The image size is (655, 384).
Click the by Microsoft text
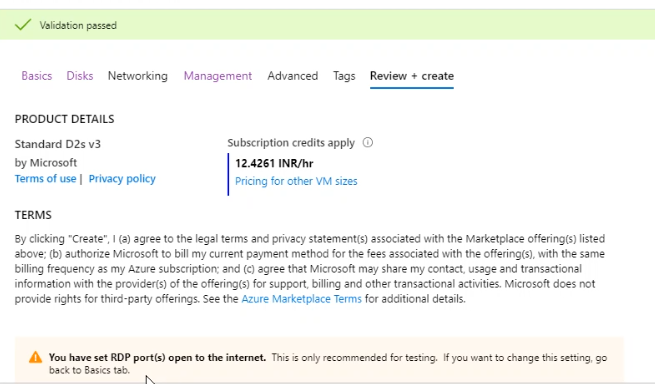tap(46, 163)
